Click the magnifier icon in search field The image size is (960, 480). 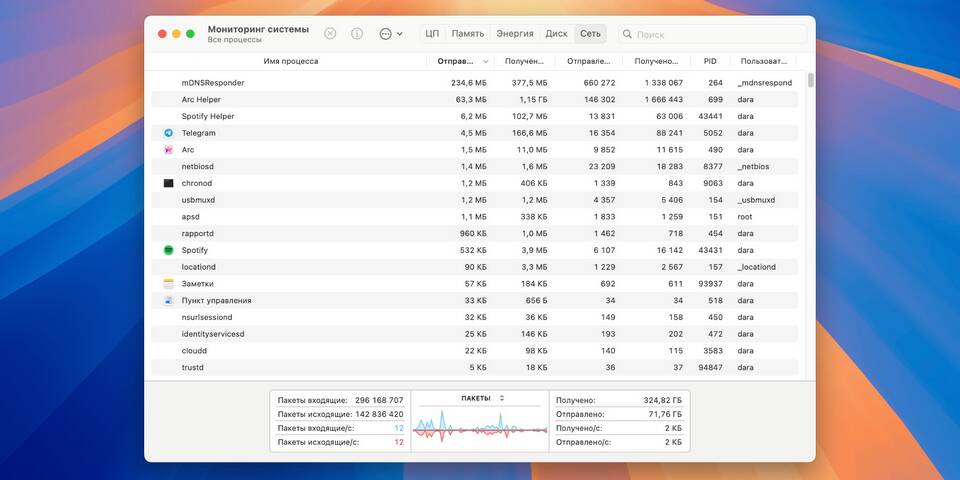pos(627,34)
